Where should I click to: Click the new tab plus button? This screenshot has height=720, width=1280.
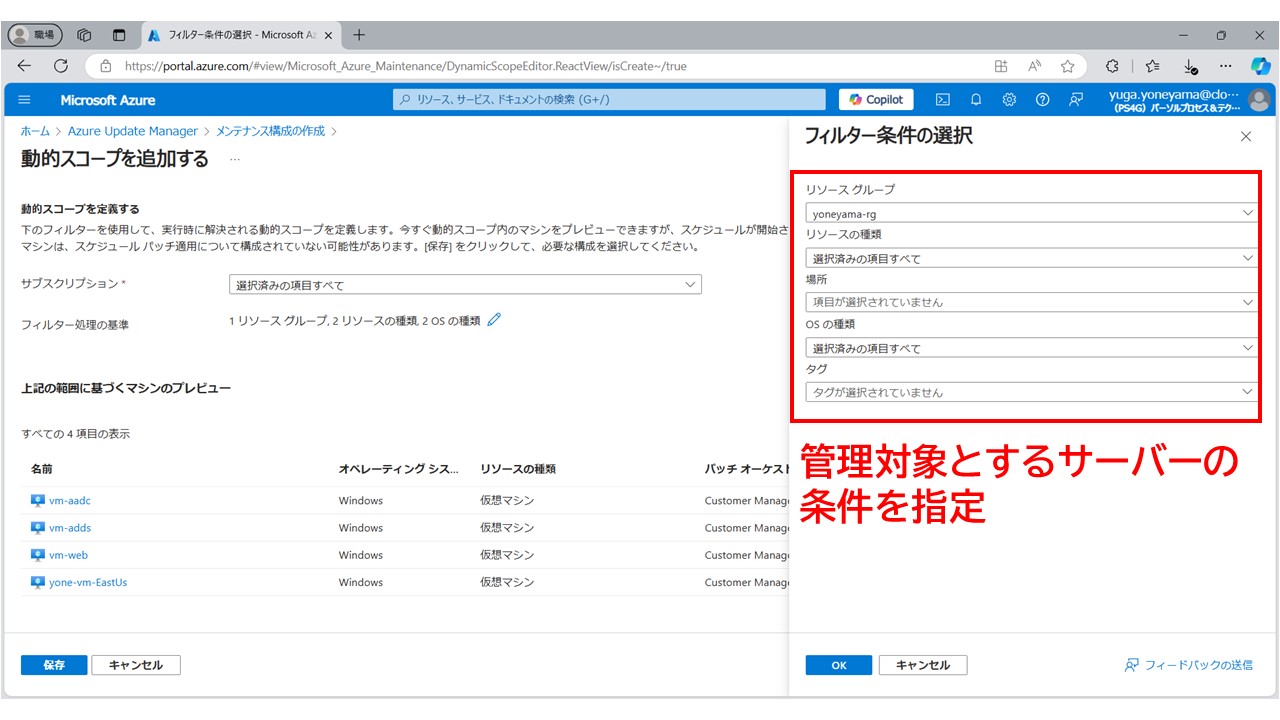[x=358, y=34]
